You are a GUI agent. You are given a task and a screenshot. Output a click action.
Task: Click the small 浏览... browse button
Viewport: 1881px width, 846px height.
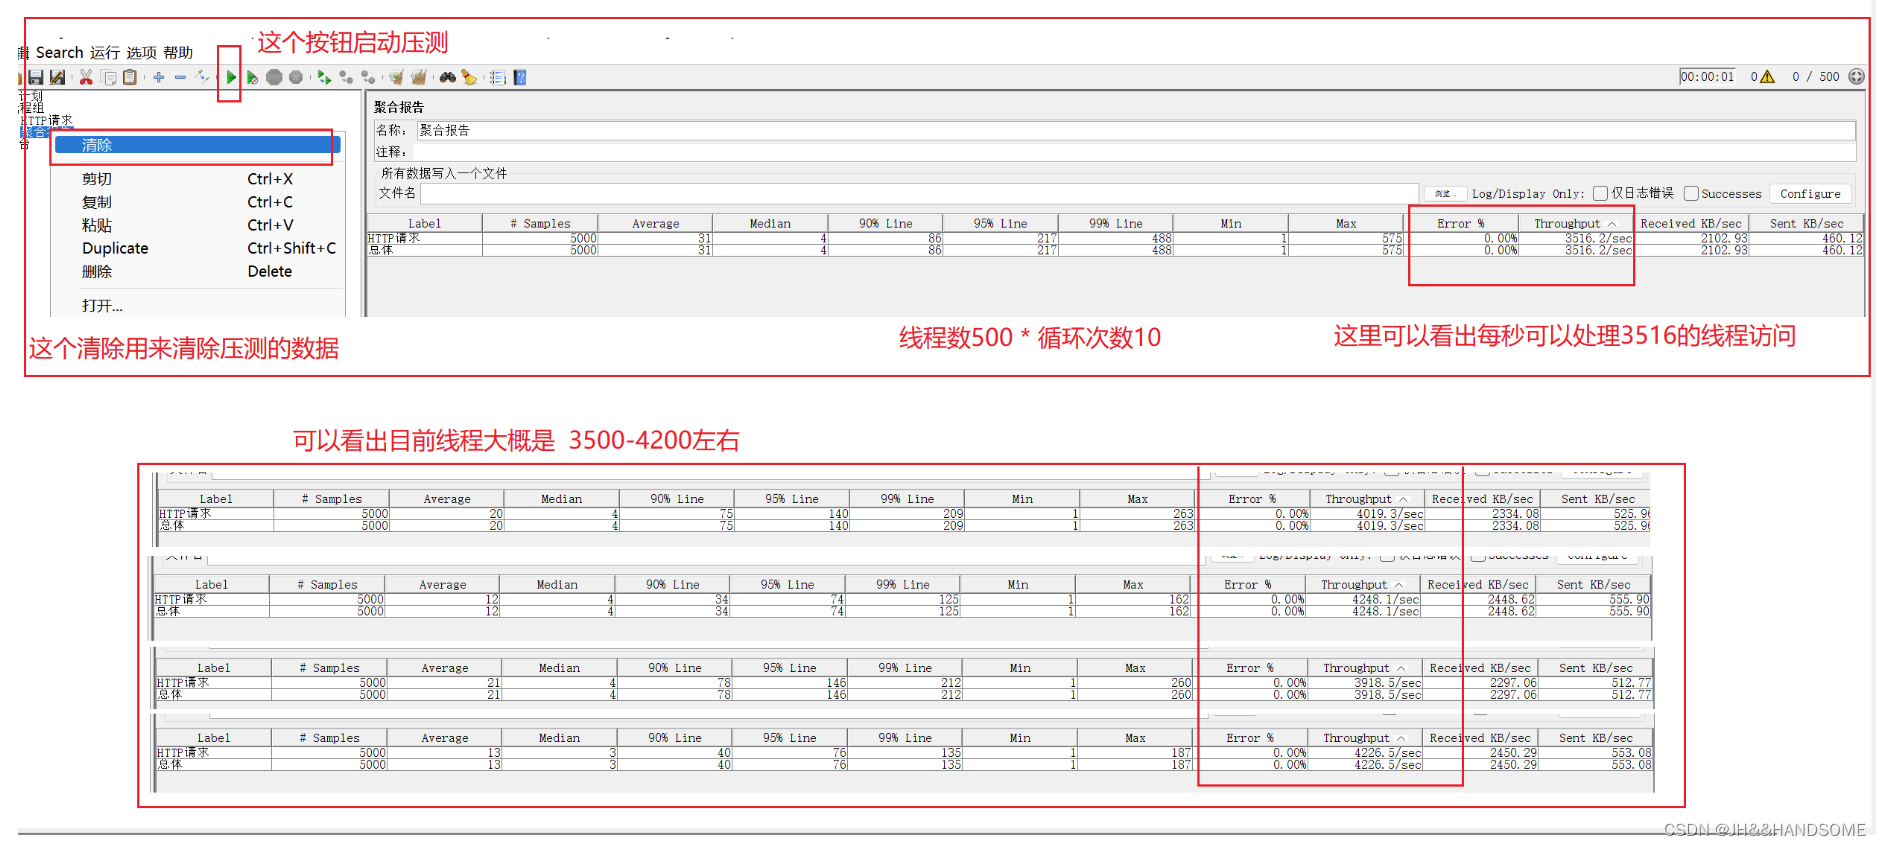(1444, 194)
